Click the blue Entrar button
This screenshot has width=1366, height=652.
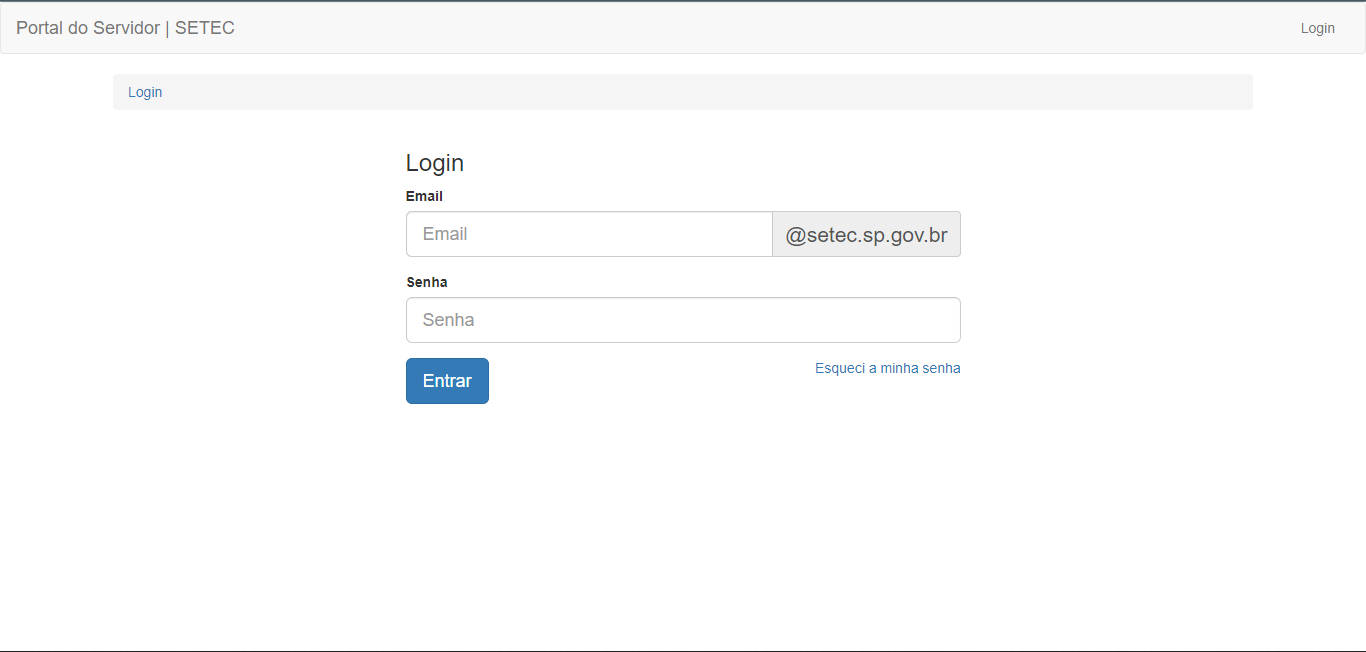[x=447, y=381]
